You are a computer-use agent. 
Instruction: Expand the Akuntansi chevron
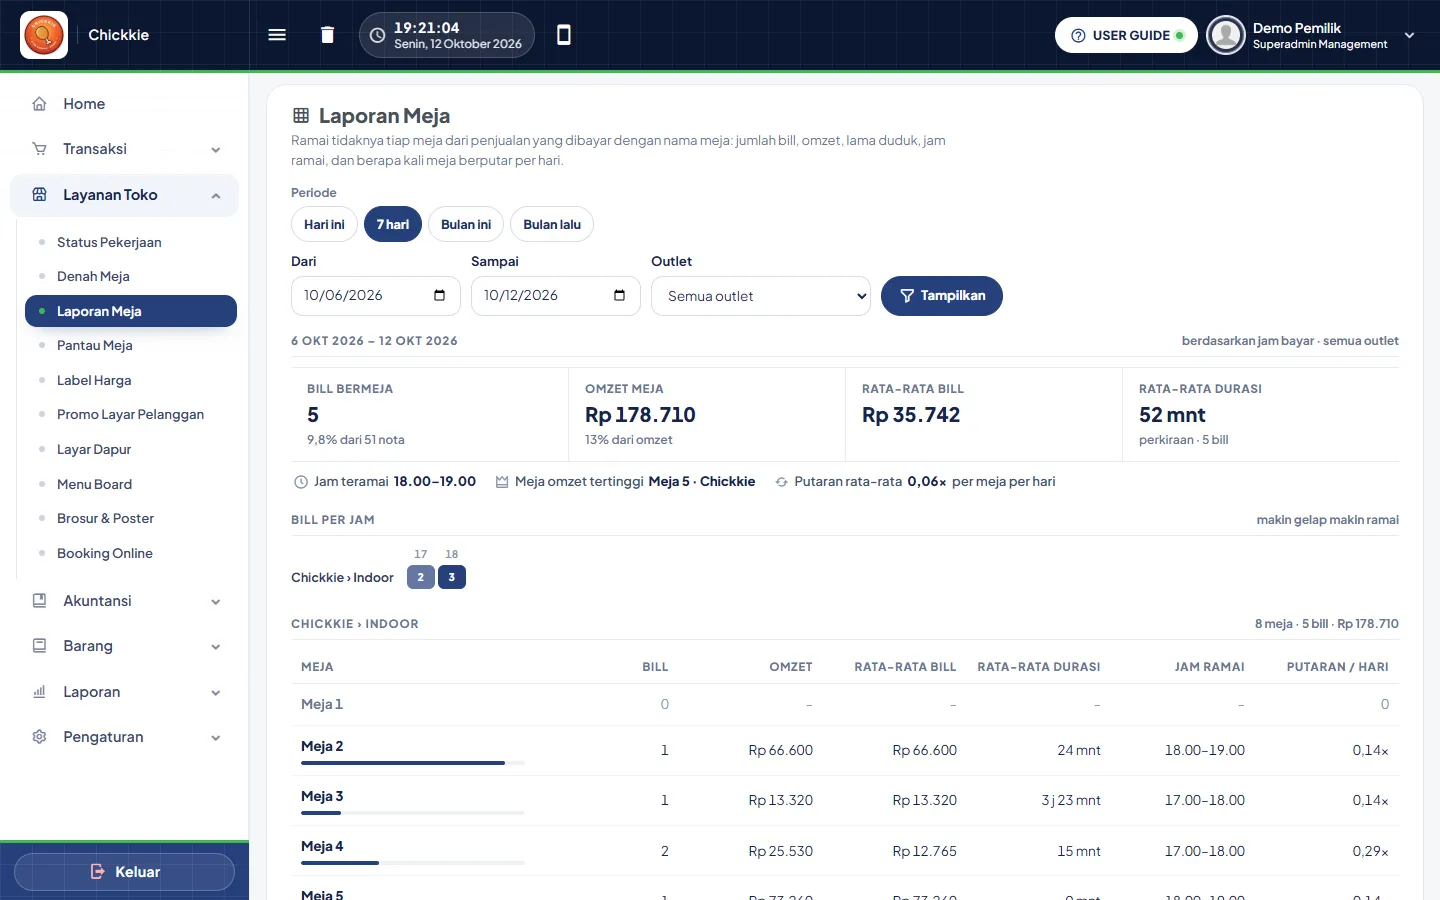[216, 602]
